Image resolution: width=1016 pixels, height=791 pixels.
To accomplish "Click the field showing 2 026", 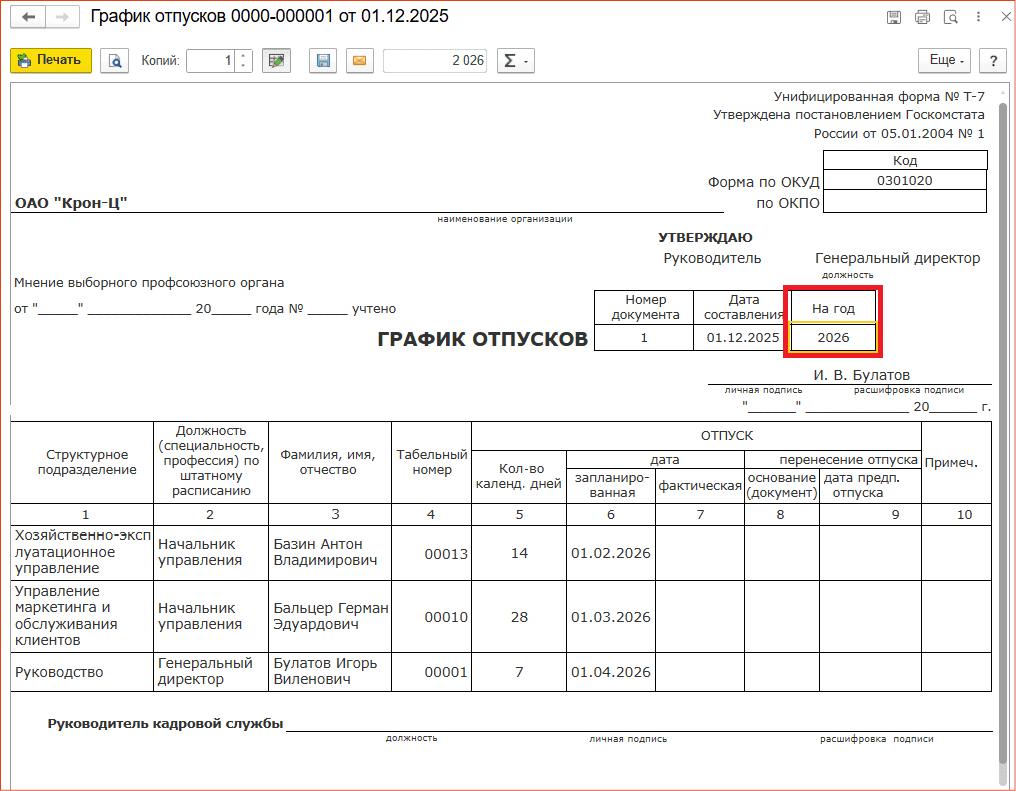I will pyautogui.click(x=435, y=61).
